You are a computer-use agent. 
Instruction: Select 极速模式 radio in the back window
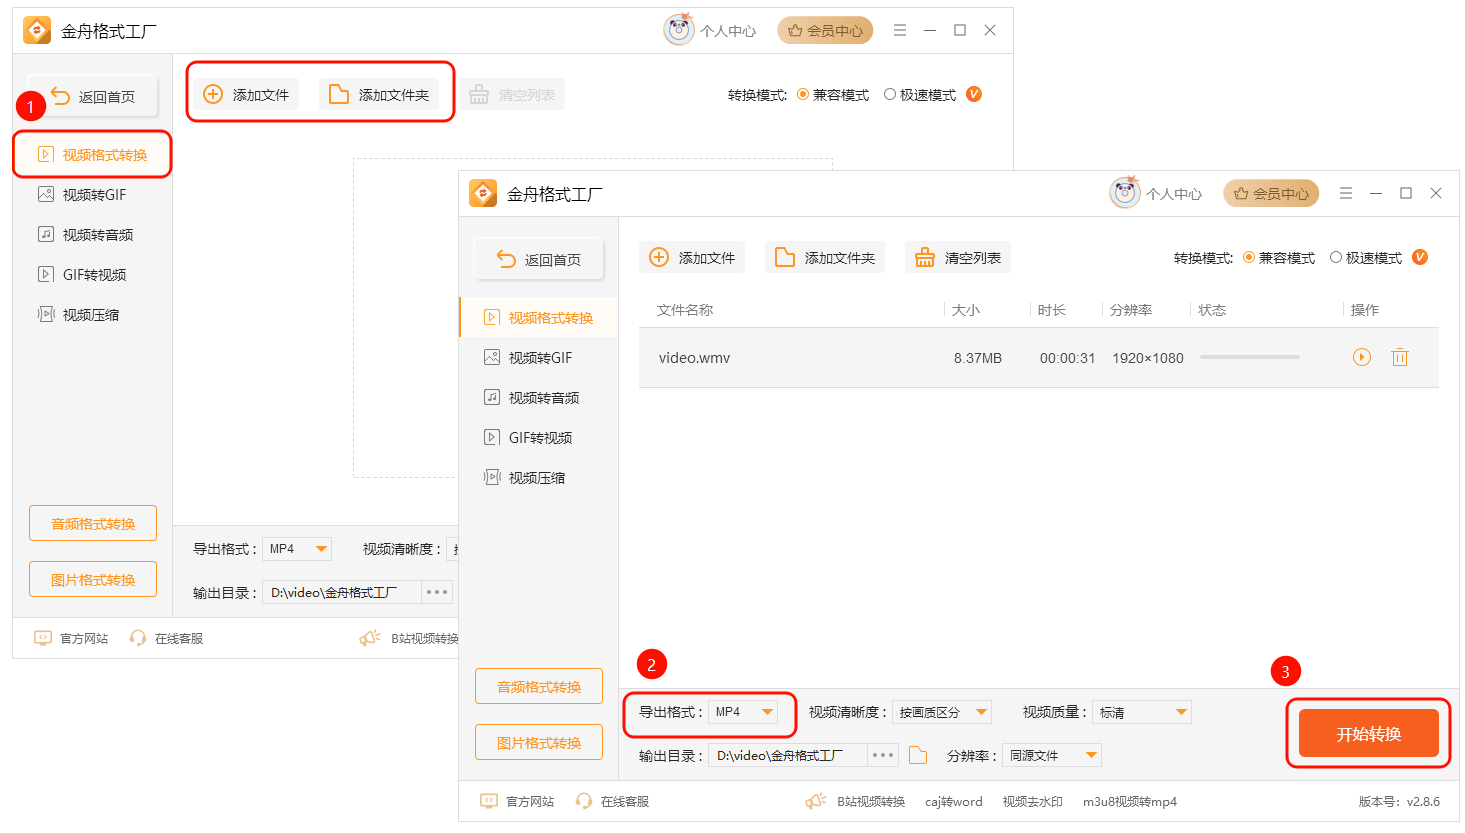click(890, 94)
